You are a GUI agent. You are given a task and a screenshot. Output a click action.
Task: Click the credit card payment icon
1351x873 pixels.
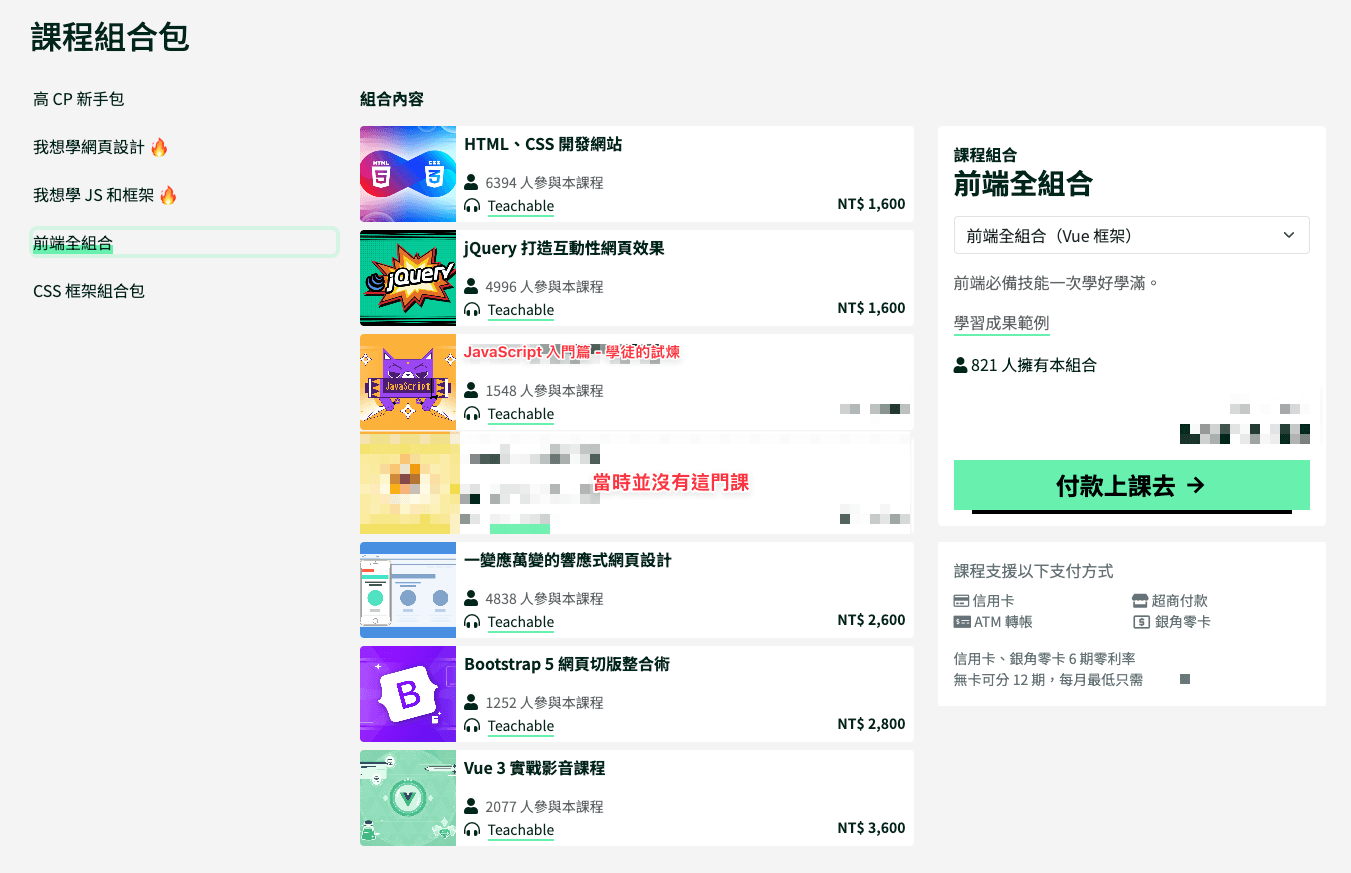961,601
